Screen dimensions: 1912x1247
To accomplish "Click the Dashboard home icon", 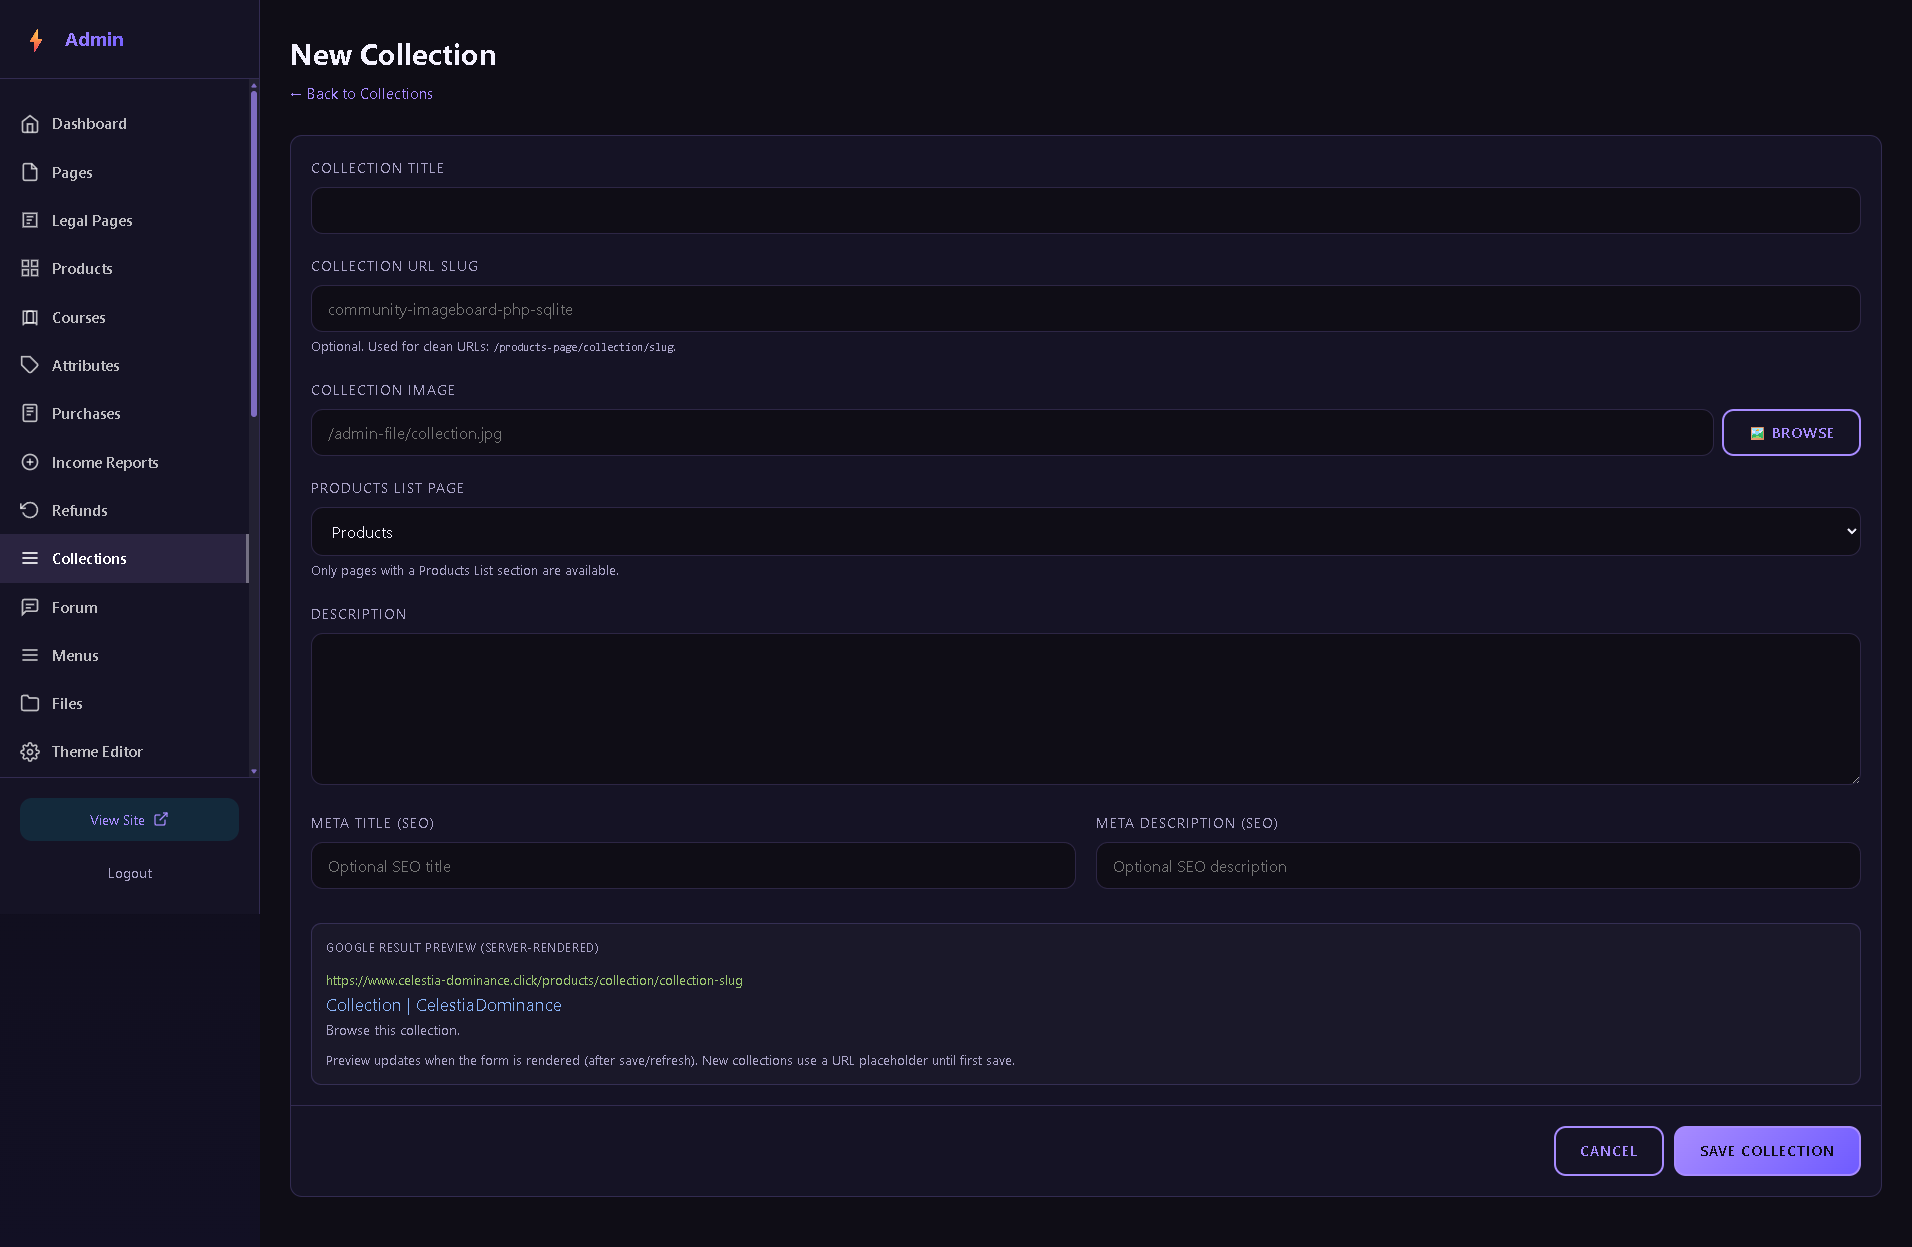I will (30, 124).
